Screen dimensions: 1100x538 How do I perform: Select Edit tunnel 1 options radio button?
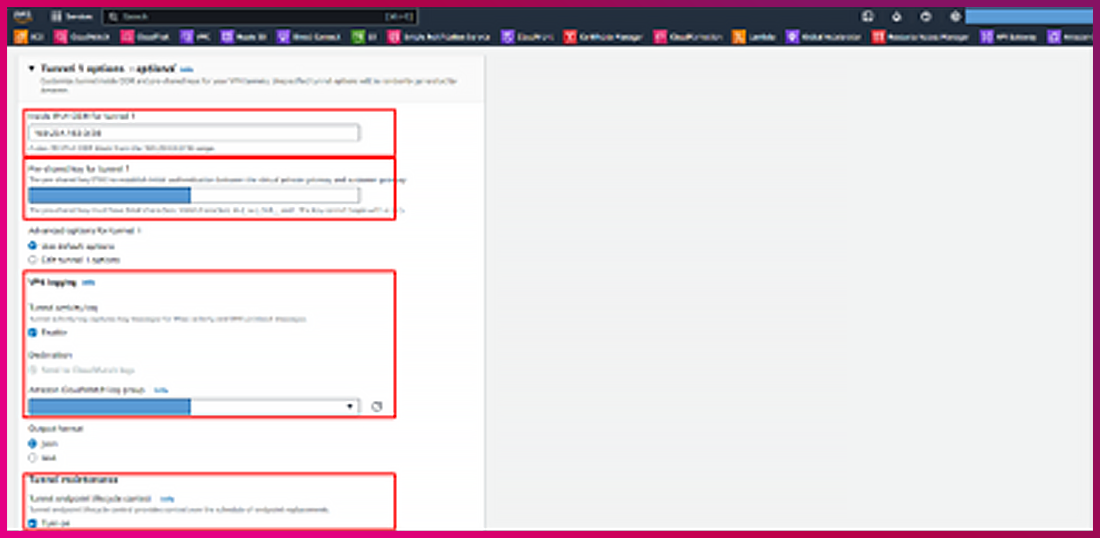[x=32, y=259]
